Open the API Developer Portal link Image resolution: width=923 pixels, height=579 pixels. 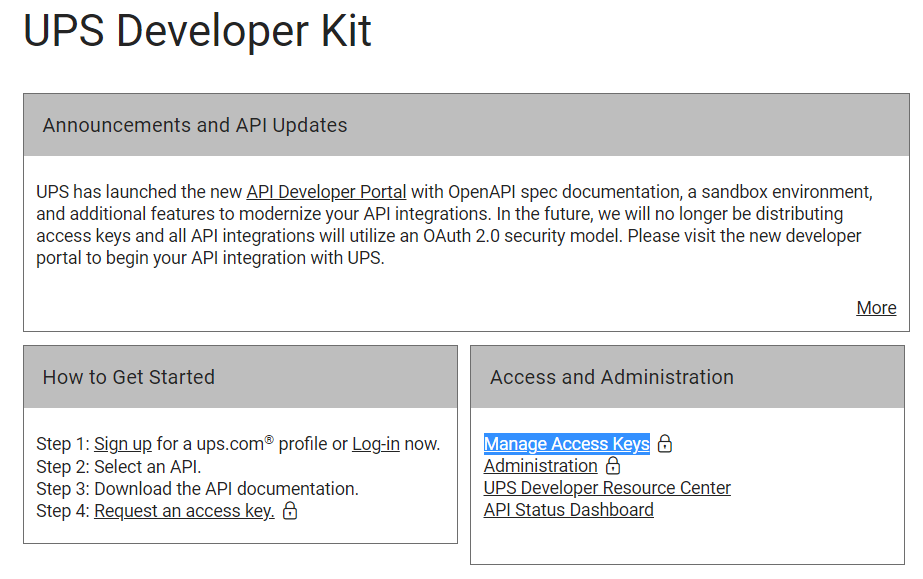[x=326, y=192]
